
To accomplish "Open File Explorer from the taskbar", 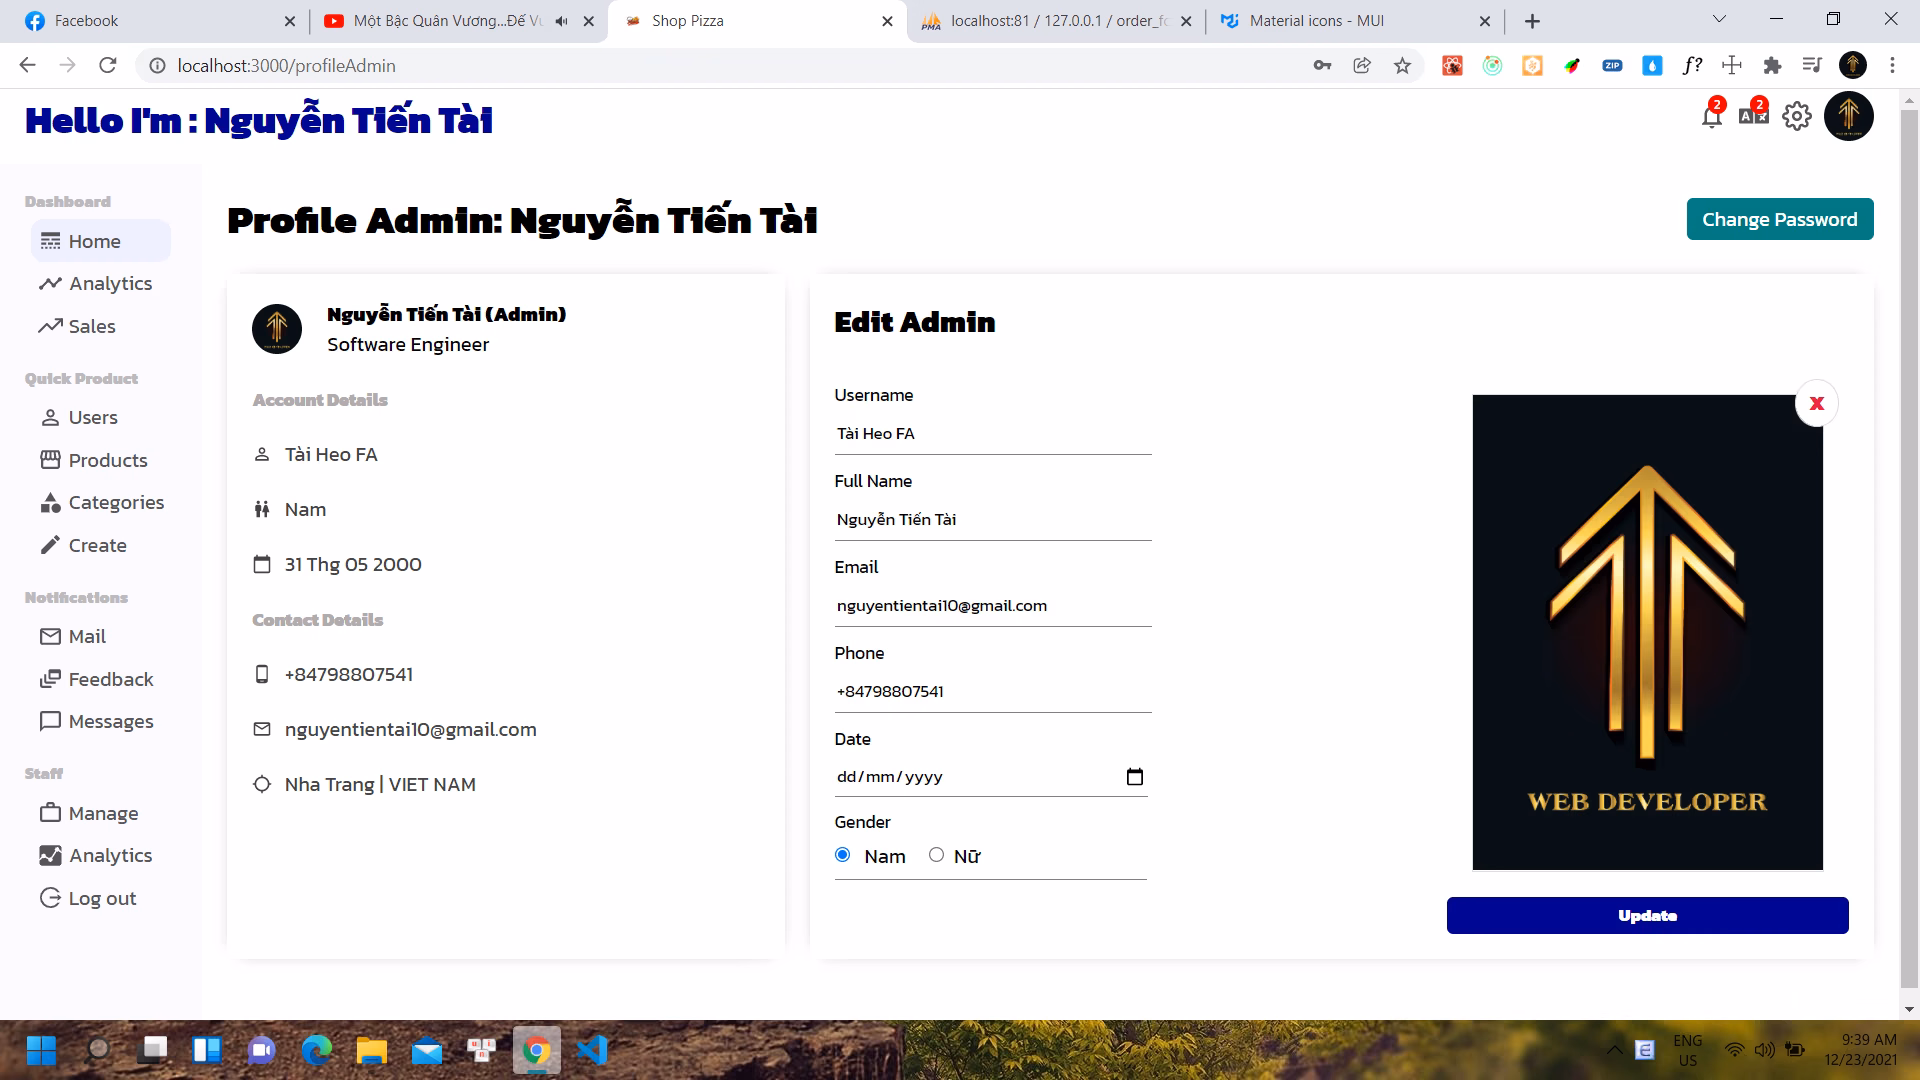I will click(x=372, y=1050).
